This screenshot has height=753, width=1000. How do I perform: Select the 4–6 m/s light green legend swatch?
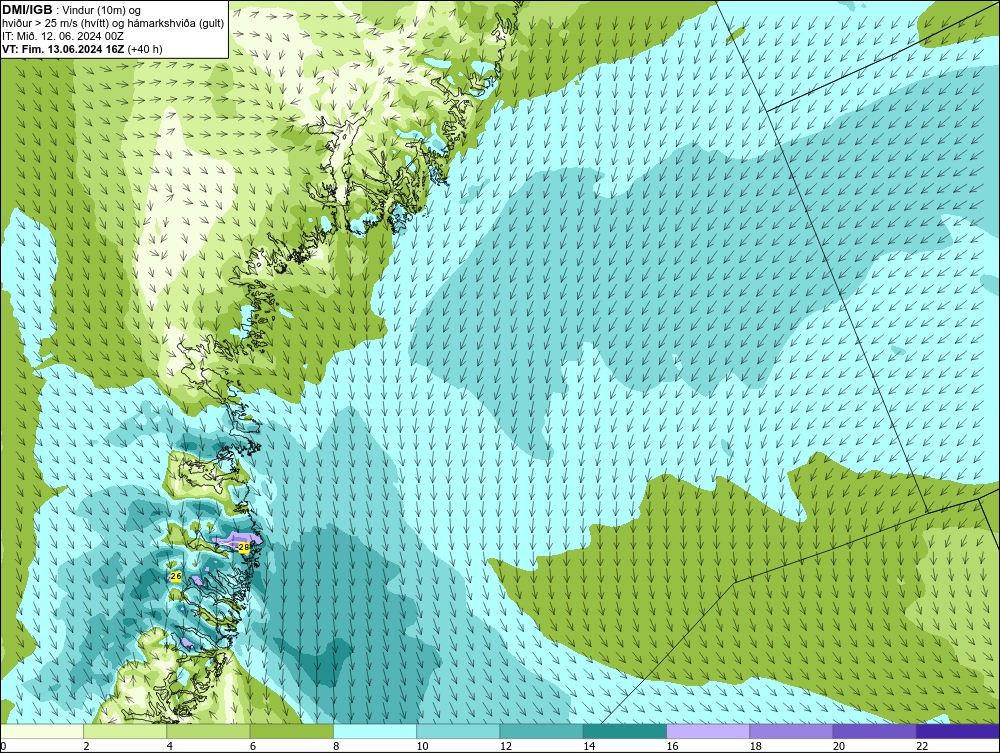click(x=209, y=731)
